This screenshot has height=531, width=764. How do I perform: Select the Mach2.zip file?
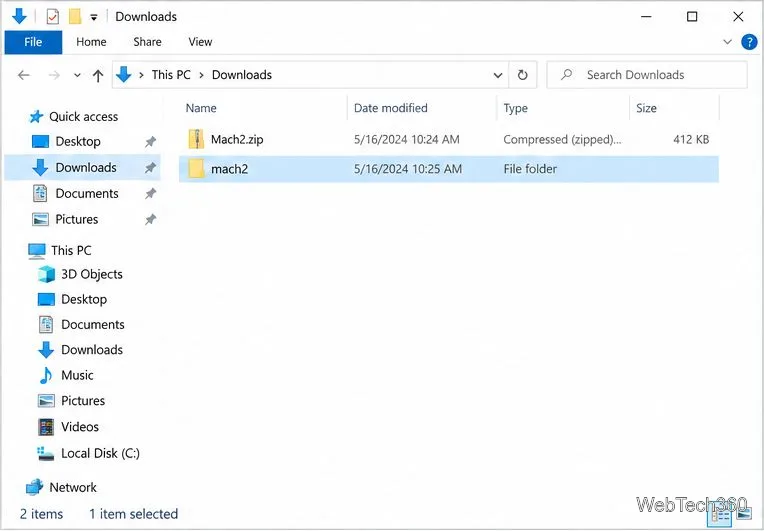coord(448,140)
